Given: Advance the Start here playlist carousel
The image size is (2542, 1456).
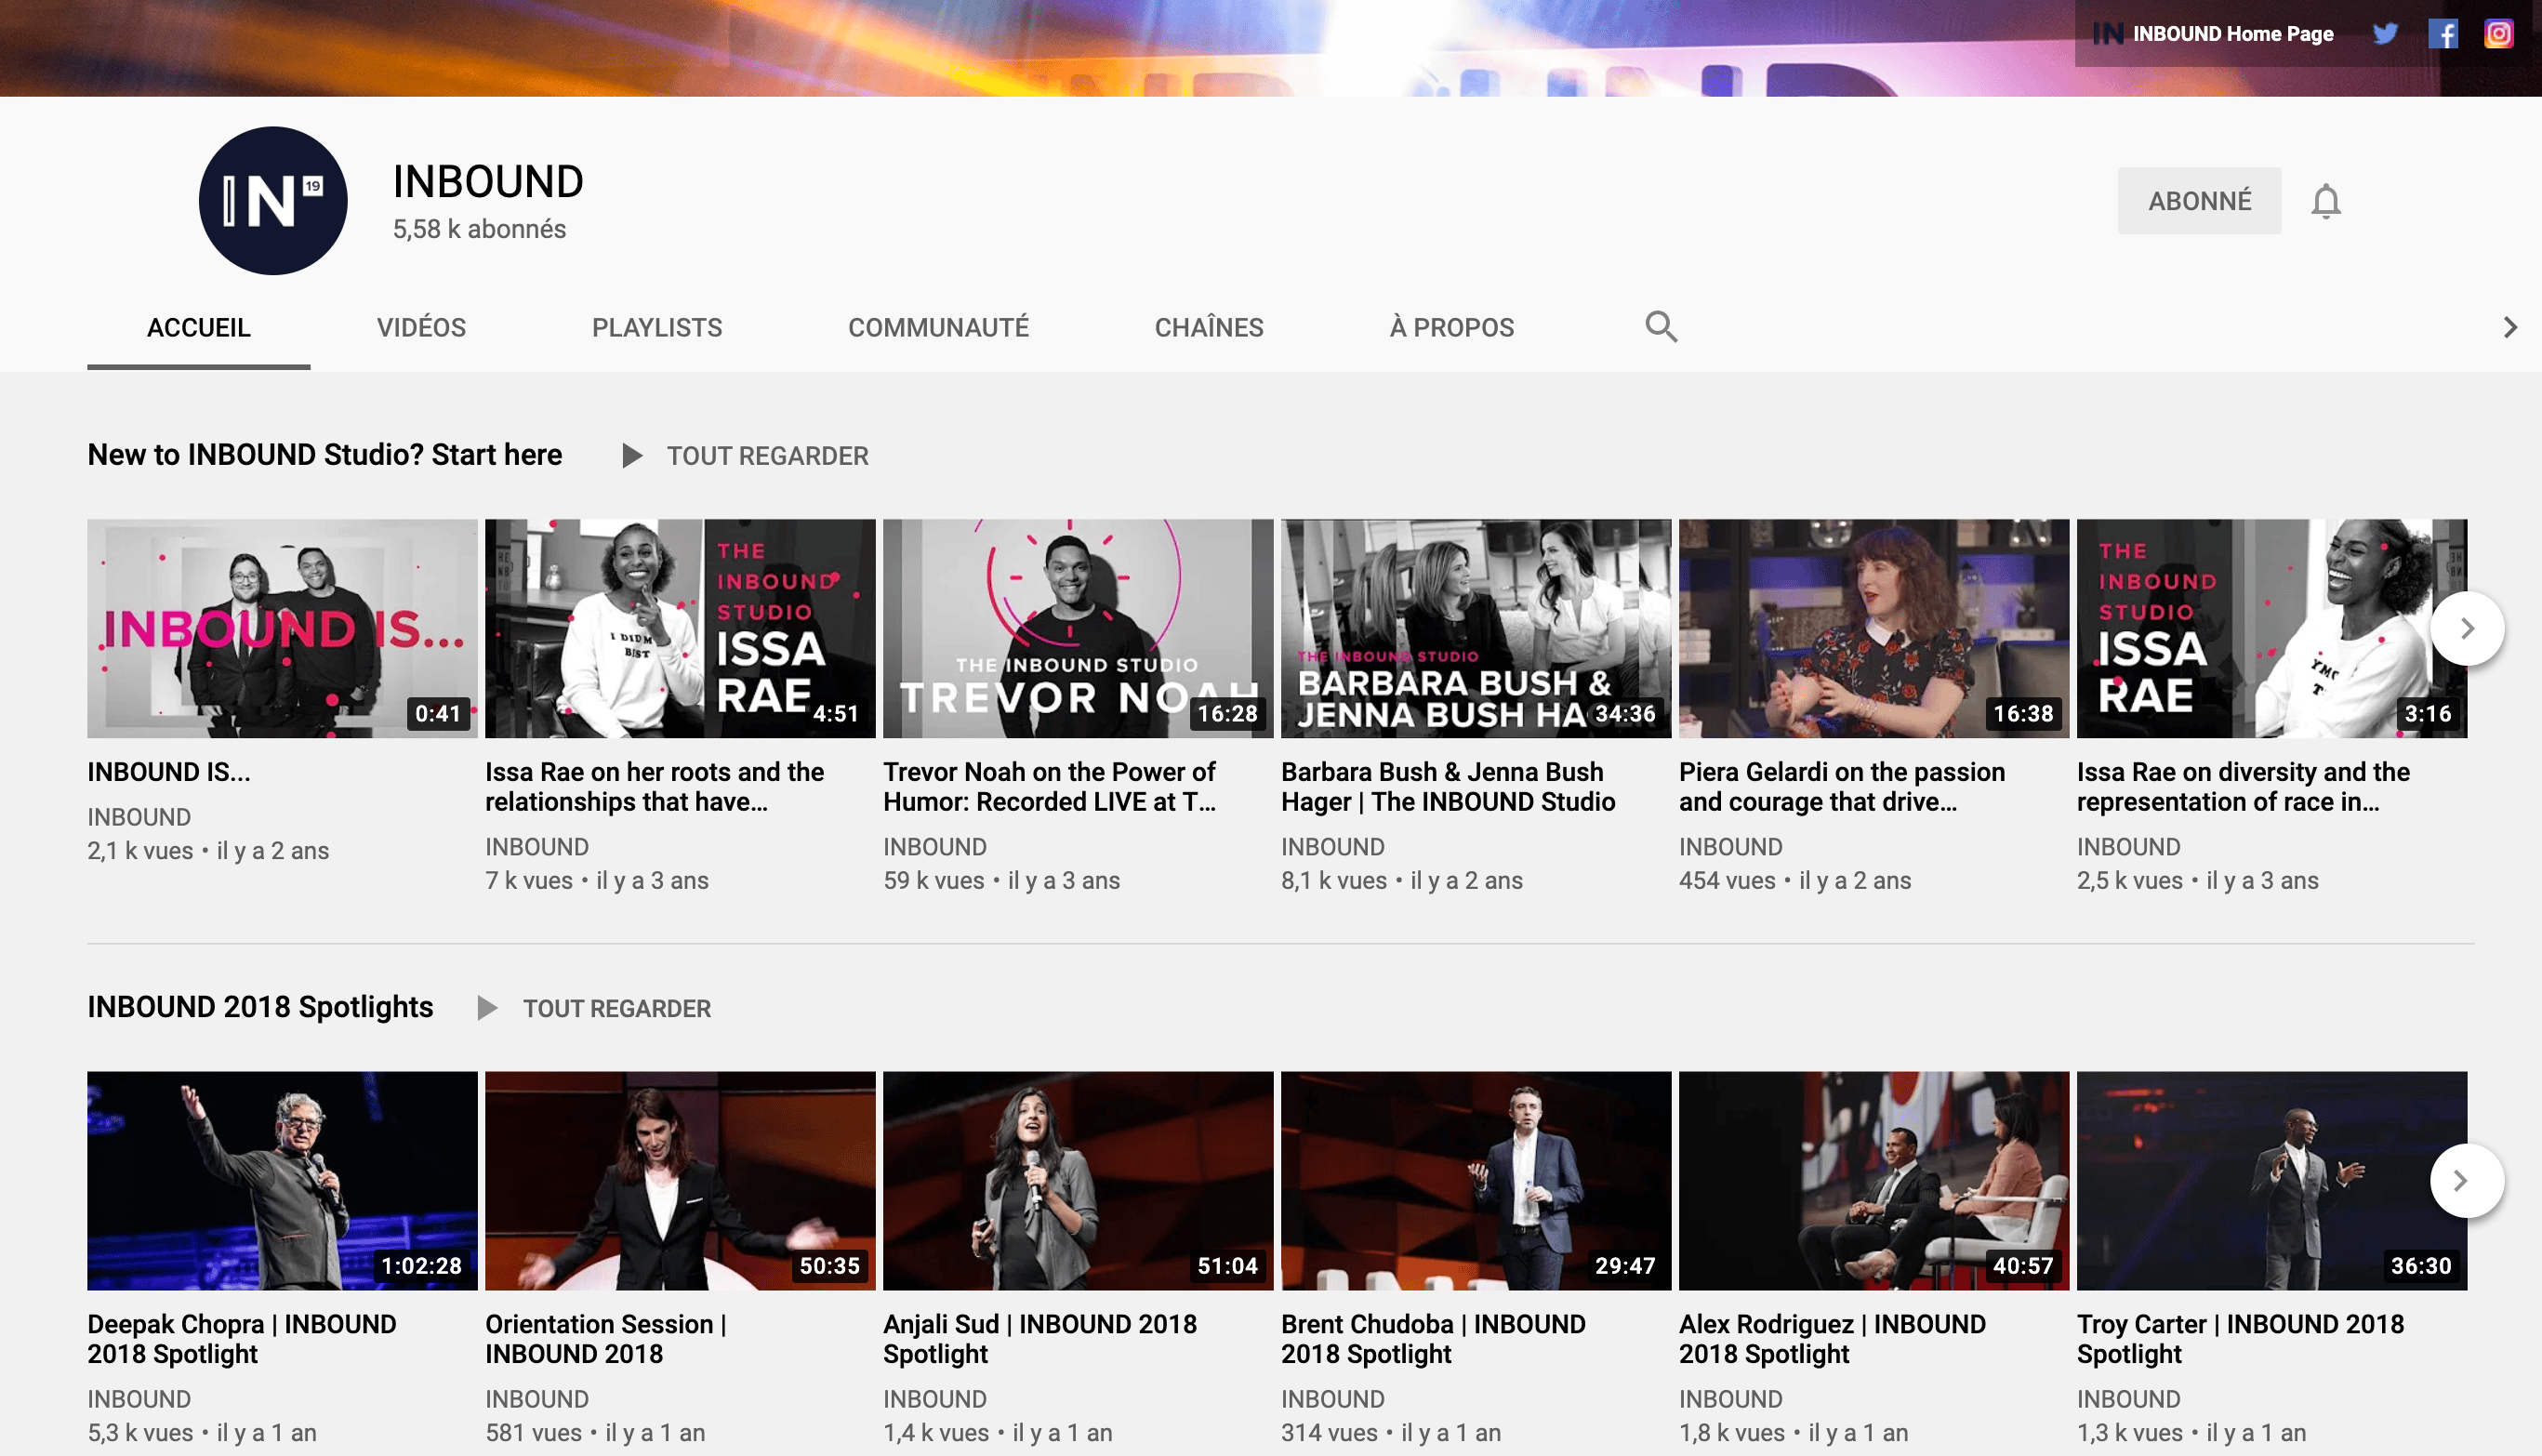Looking at the screenshot, I should 2467,629.
